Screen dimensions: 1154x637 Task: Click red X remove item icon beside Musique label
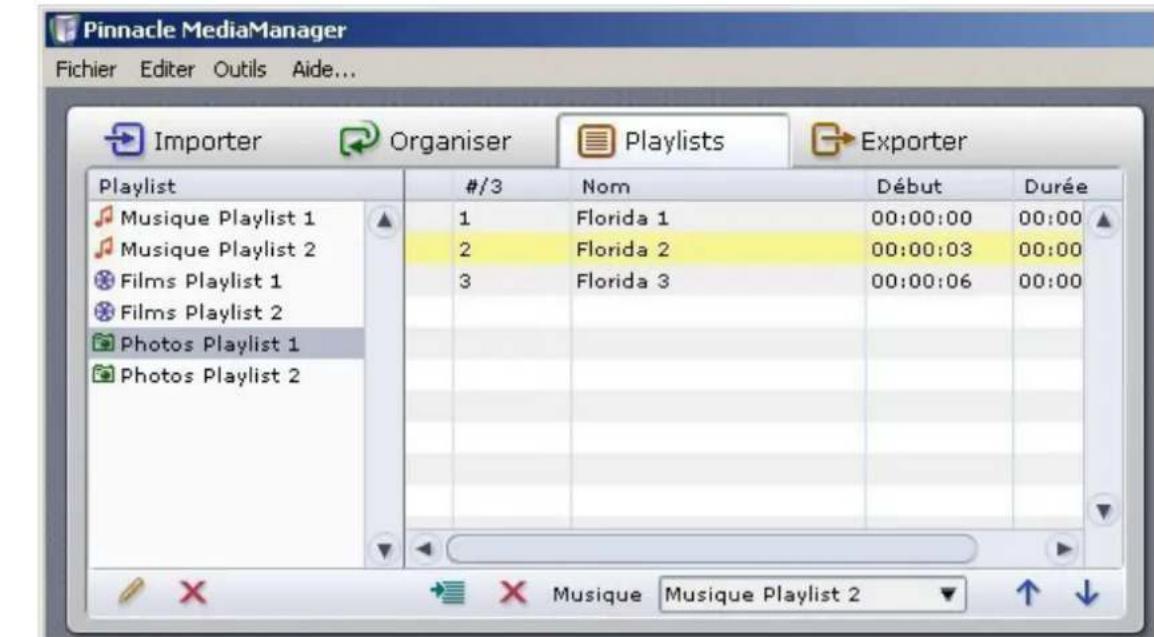(x=513, y=592)
